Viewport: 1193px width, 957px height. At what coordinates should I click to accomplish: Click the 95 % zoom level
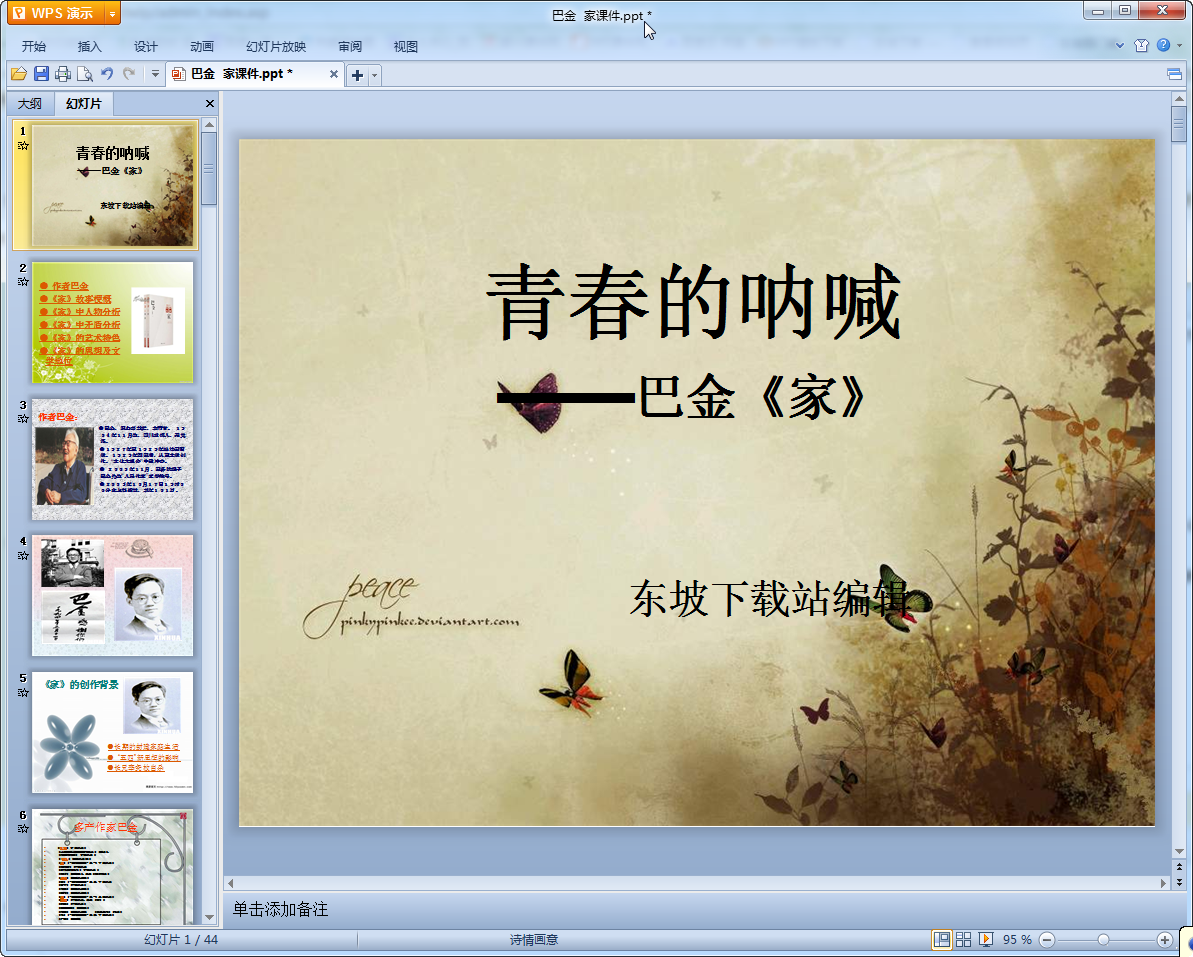(1016, 940)
